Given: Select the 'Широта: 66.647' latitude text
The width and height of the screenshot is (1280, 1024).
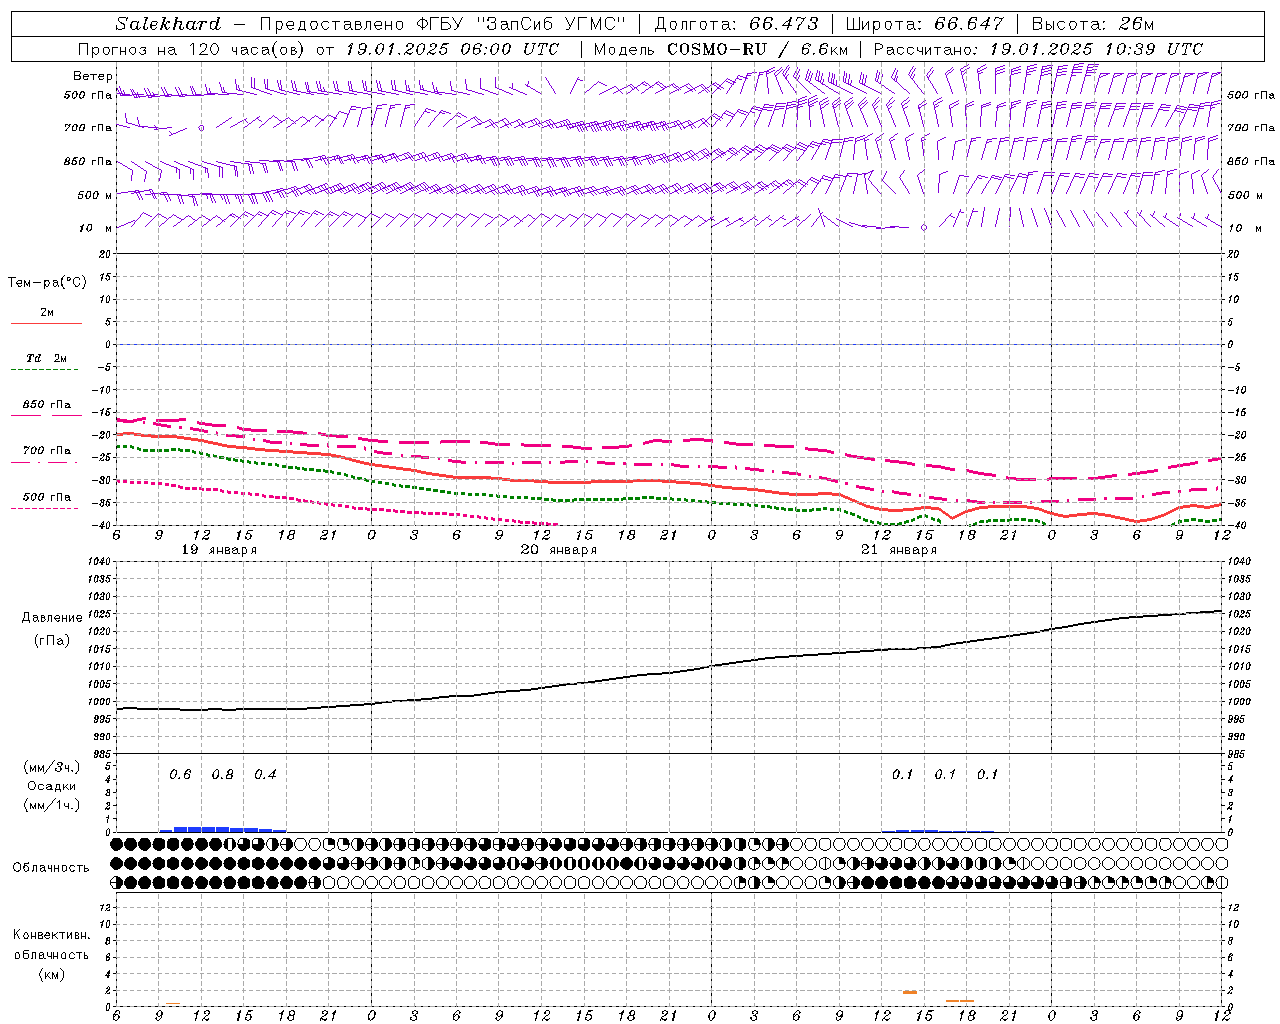Looking at the screenshot, I should pos(924,24).
